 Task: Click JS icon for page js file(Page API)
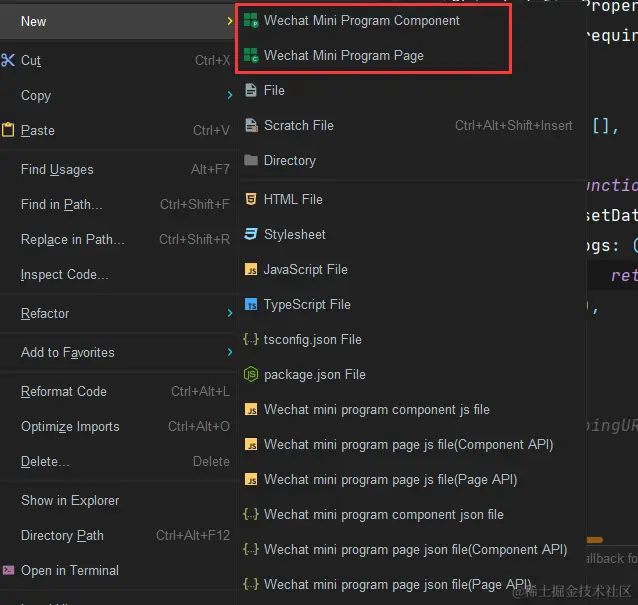click(251, 479)
